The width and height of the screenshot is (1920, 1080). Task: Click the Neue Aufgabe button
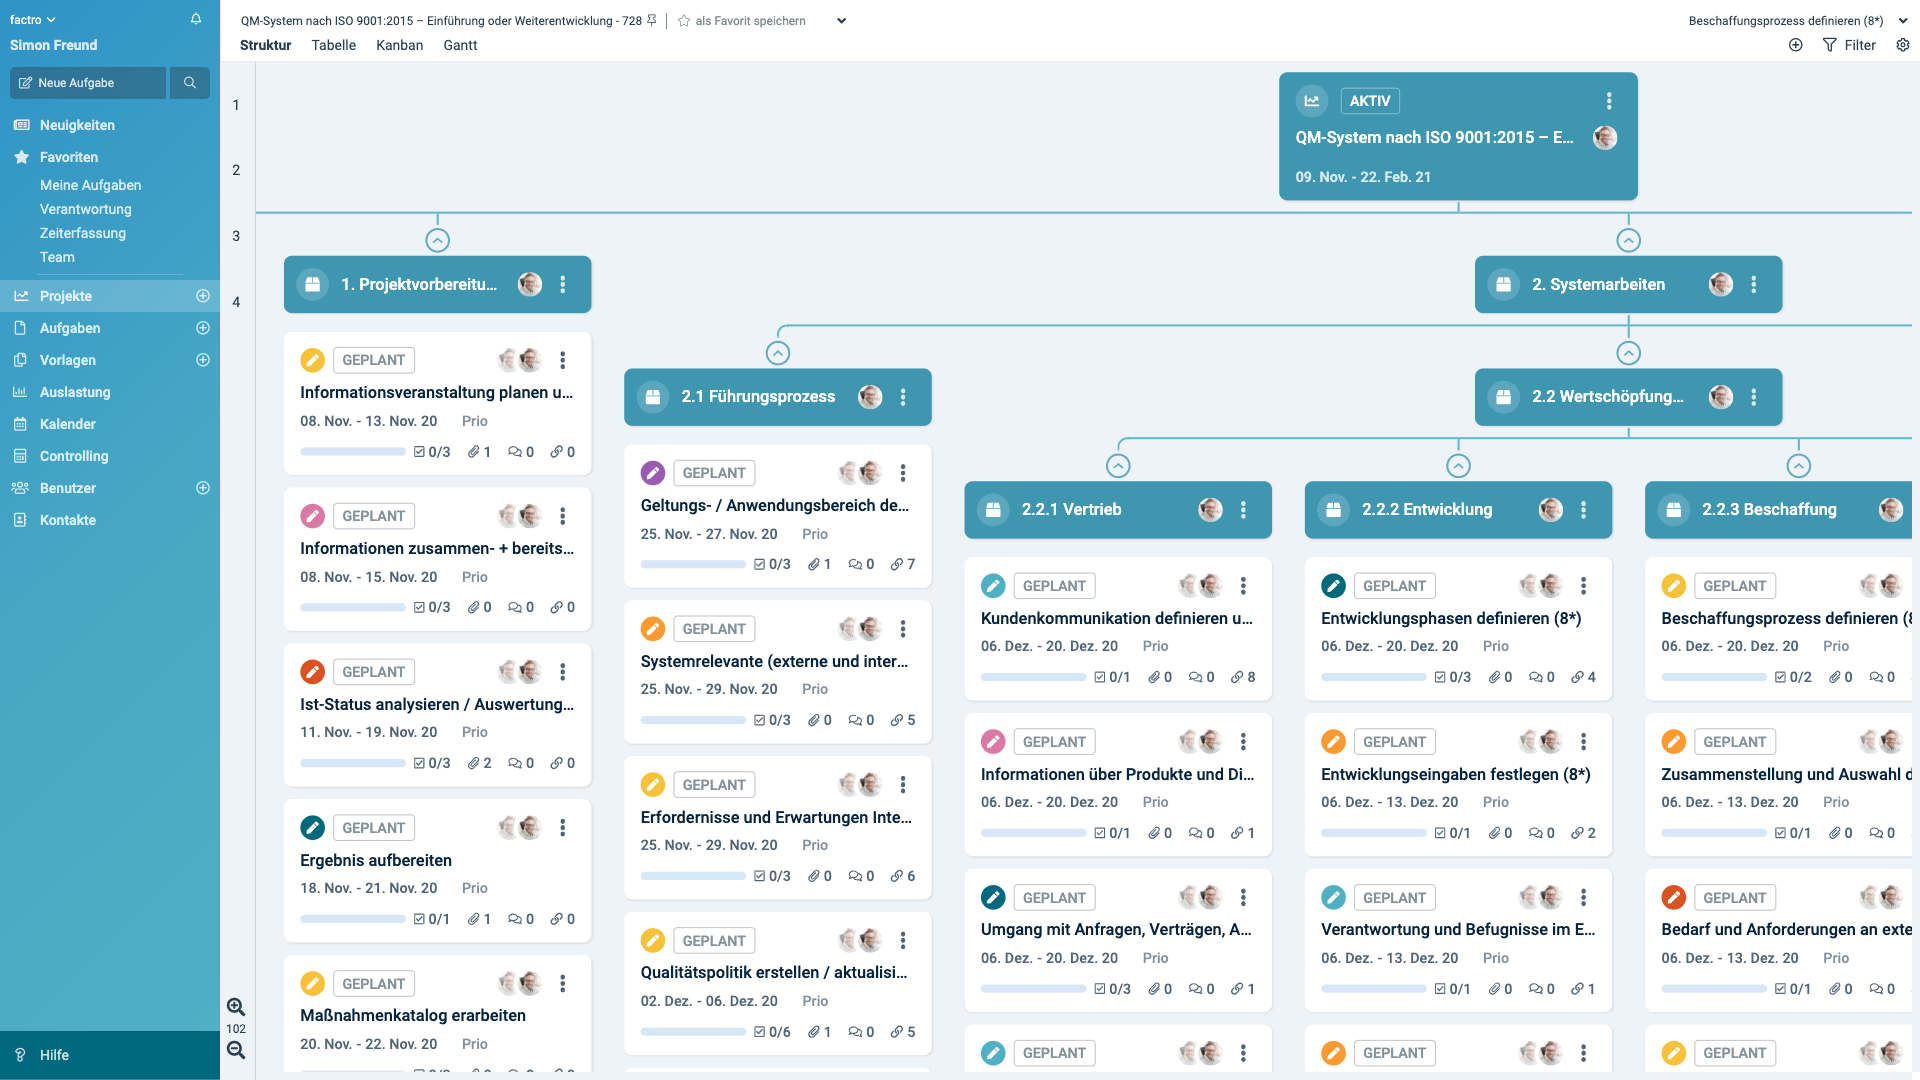tap(87, 83)
